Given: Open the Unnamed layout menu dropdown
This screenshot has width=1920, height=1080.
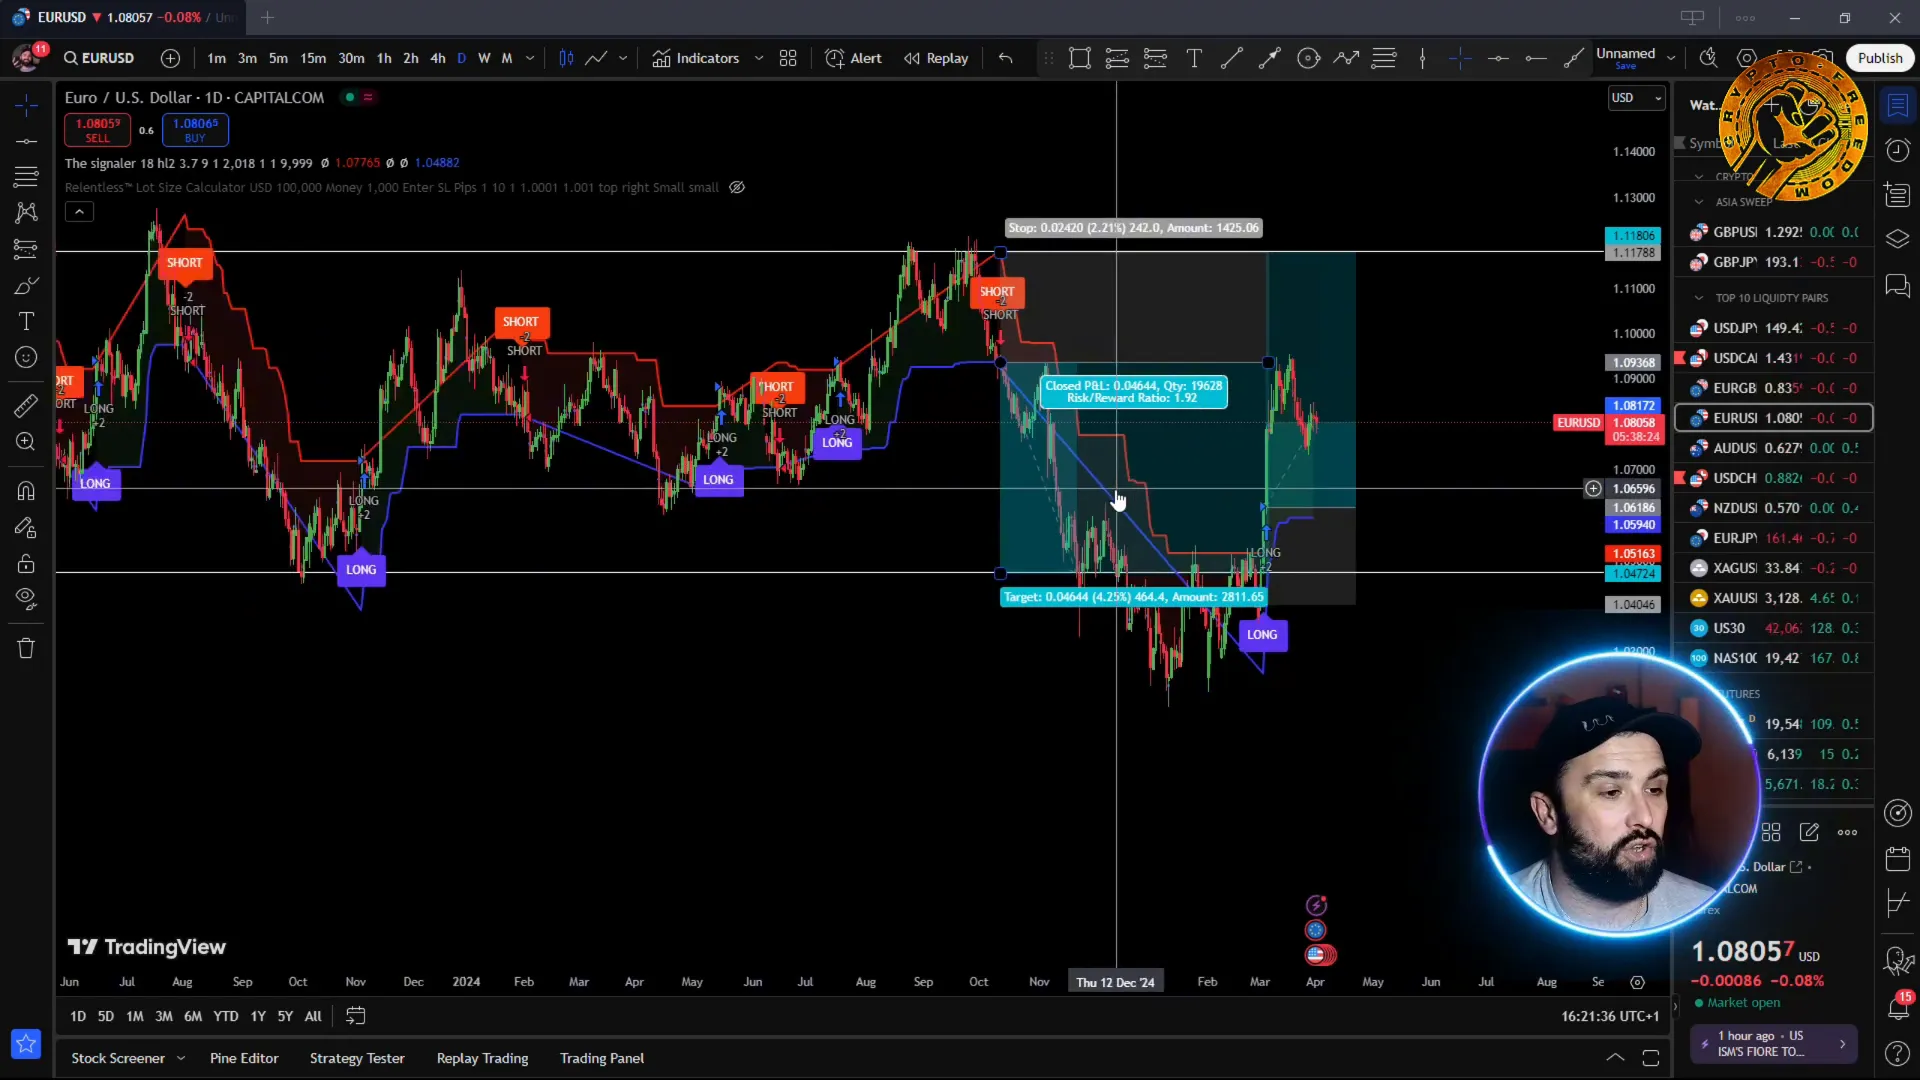Looking at the screenshot, I should [x=1671, y=58].
